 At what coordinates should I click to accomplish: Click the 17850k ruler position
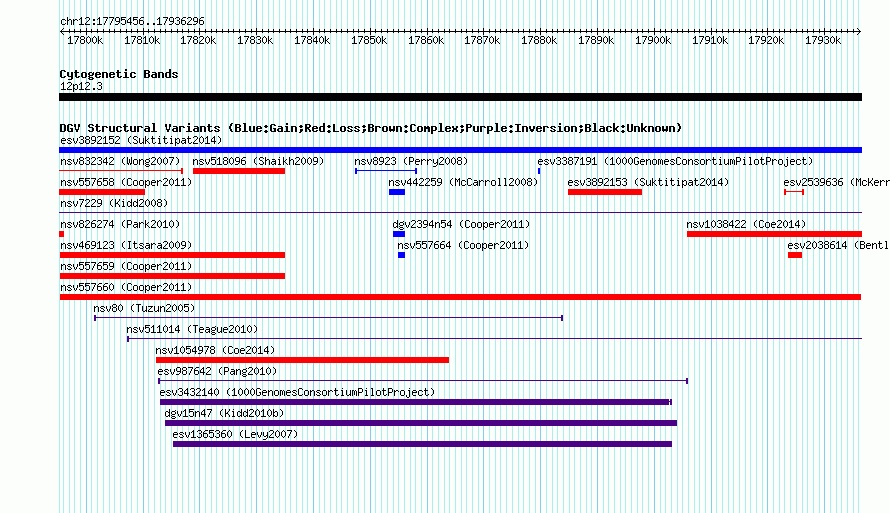click(x=369, y=40)
